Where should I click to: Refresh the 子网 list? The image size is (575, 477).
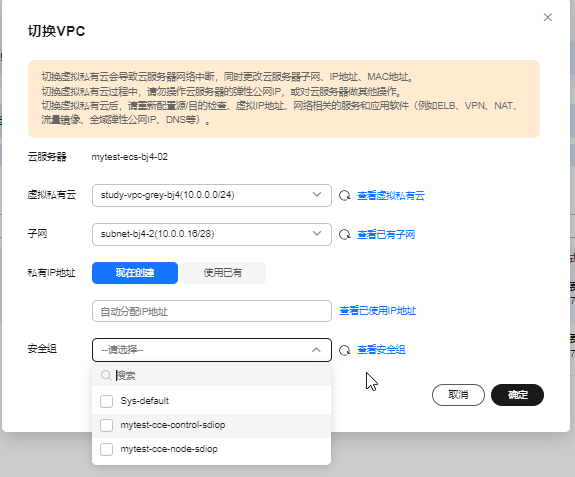click(344, 235)
